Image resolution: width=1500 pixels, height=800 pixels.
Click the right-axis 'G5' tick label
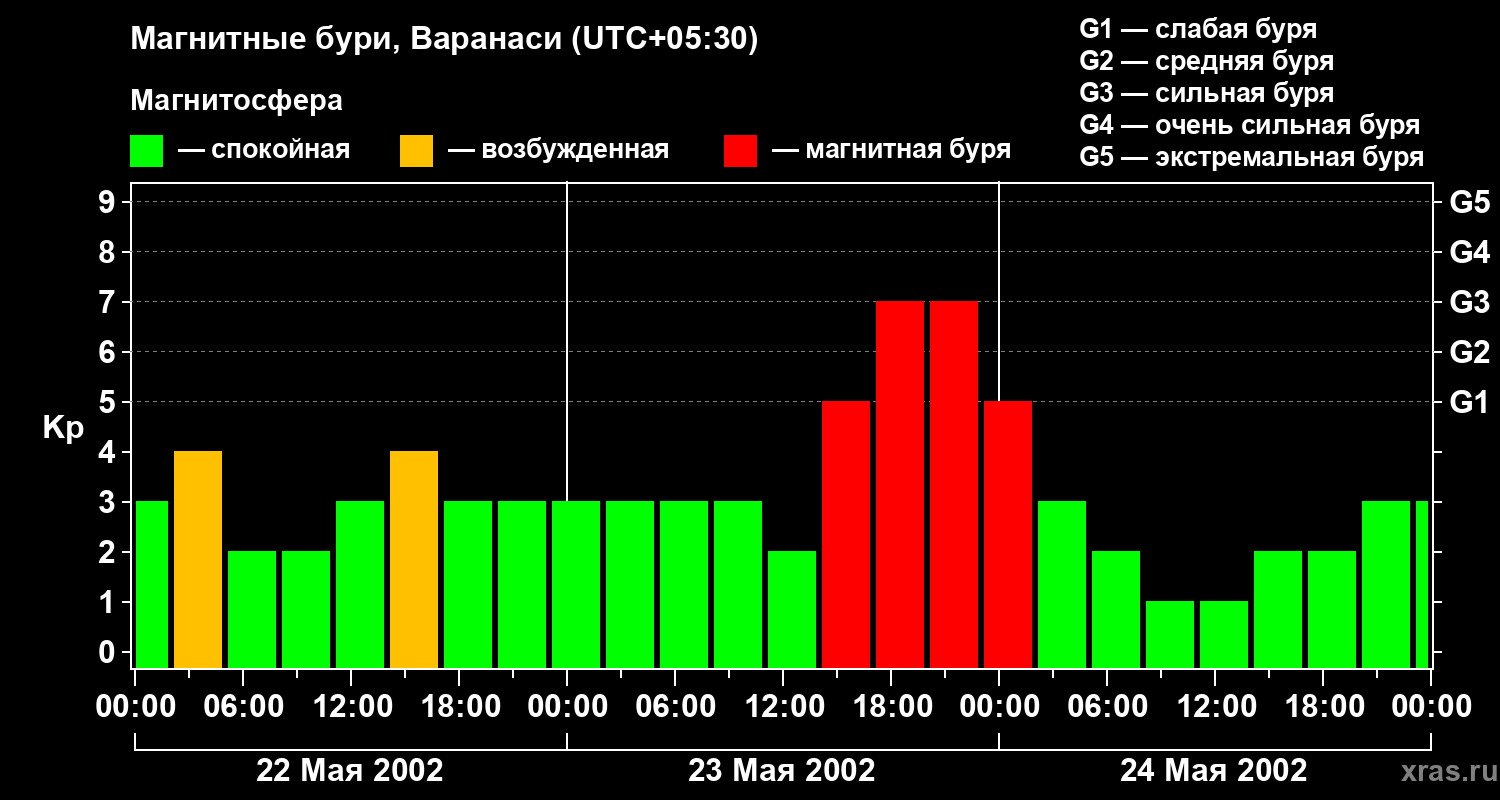(1469, 202)
